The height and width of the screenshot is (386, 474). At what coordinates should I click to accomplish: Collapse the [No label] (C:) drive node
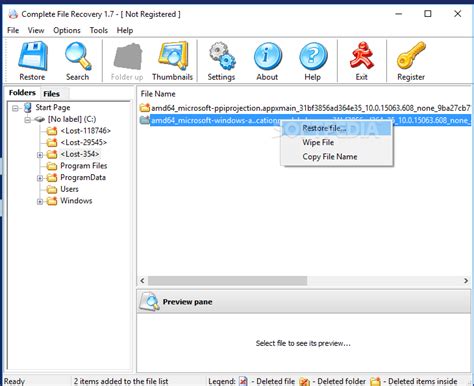point(28,120)
